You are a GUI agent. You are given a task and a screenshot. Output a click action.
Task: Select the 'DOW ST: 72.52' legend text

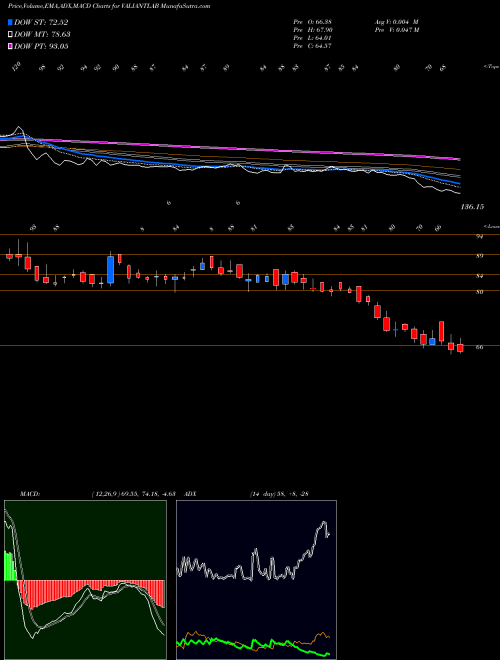tap(41, 22)
